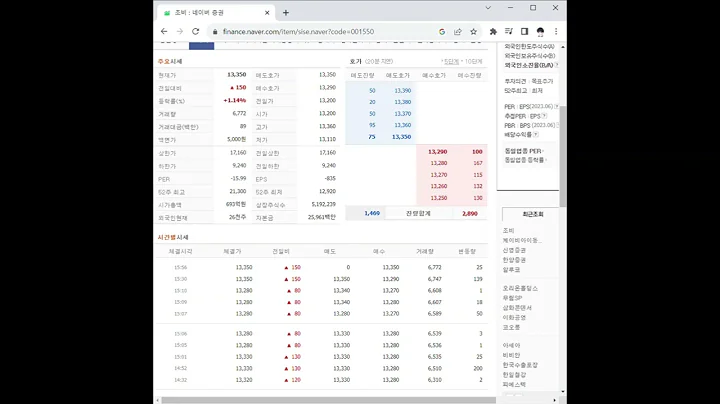
Task: Open 코오롱 in recently viewed list
Action: [511, 327]
